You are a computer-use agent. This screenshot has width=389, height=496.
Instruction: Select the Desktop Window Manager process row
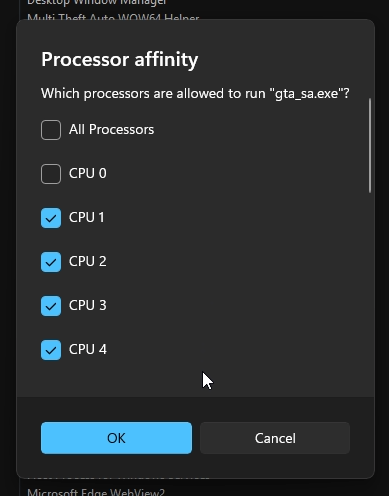[96, 3]
